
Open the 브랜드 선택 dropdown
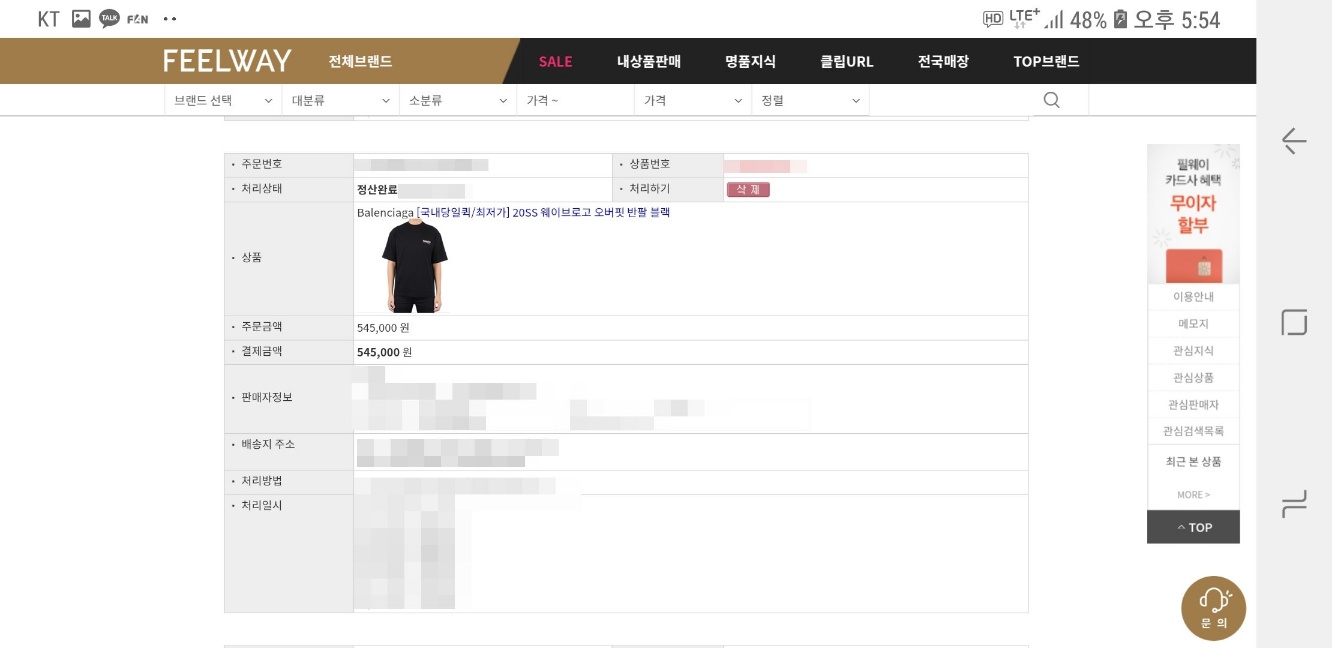pos(223,100)
